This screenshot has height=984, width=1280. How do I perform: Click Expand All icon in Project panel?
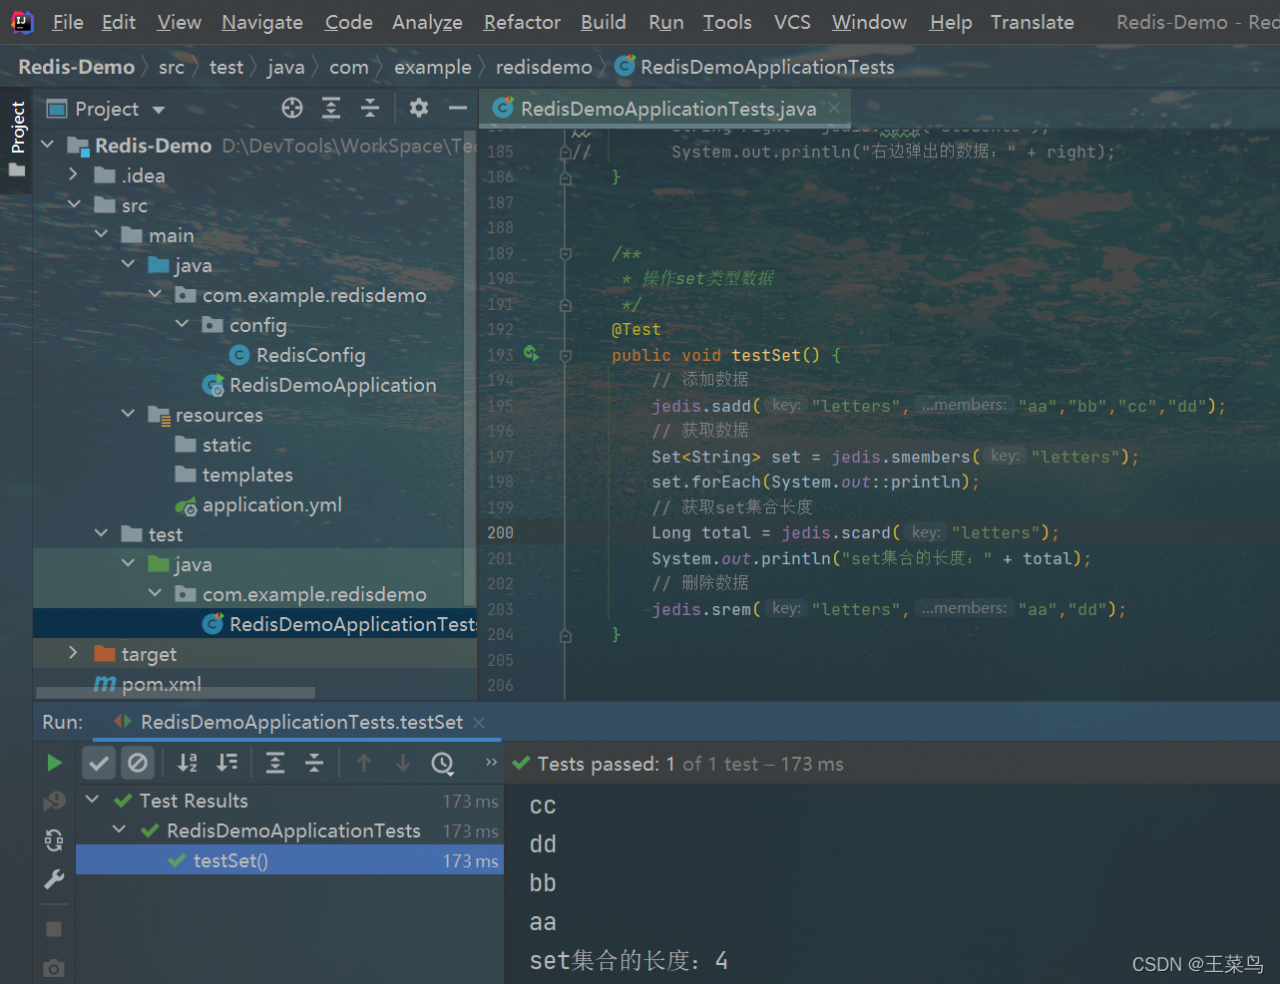(331, 108)
